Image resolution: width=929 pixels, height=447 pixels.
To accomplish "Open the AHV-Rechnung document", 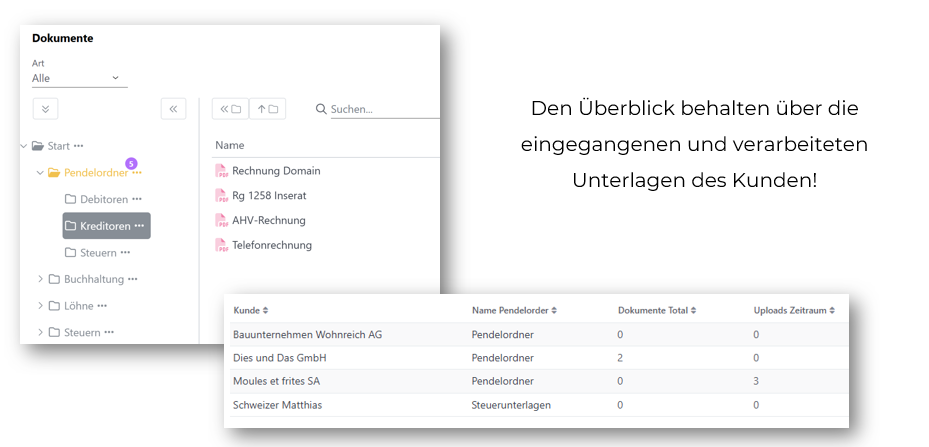I will click(268, 220).
